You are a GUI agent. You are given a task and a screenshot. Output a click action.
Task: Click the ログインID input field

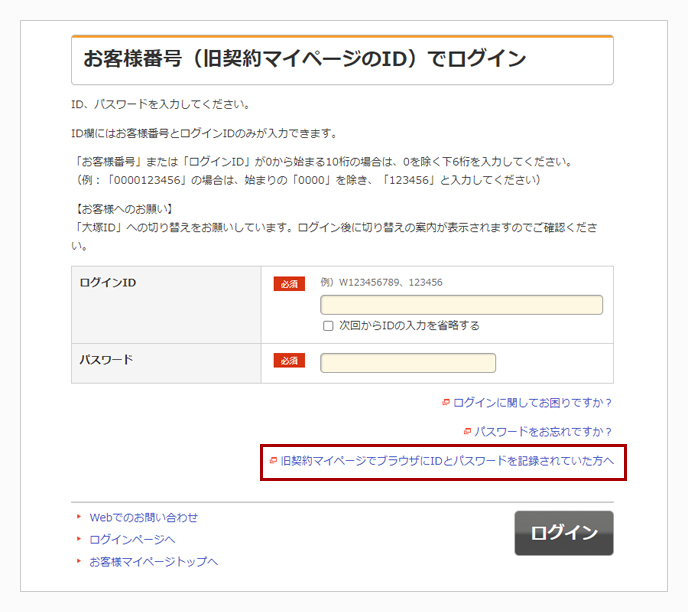tap(461, 305)
